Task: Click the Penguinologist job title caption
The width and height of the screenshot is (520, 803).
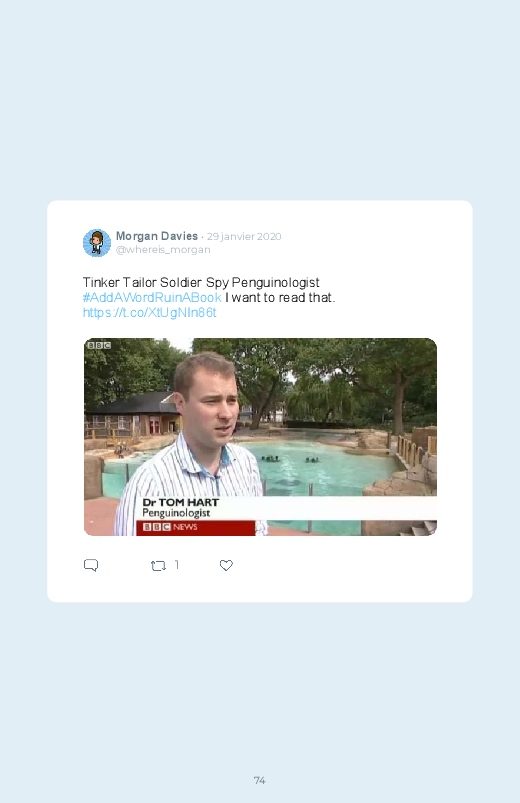Action: pyautogui.click(x=176, y=513)
